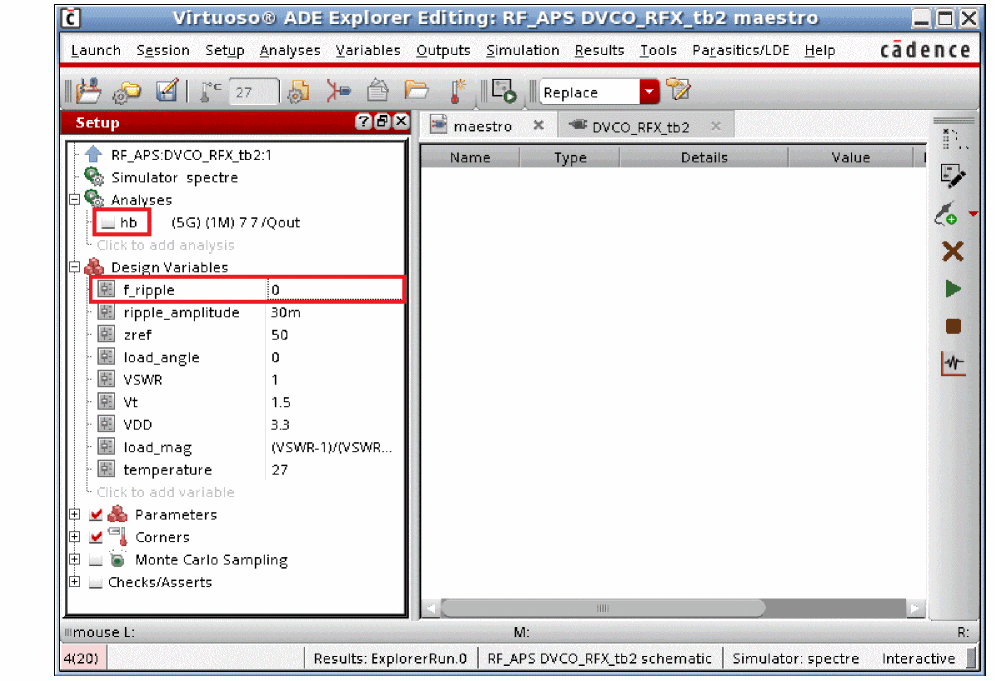
Task: Click the load setup state toolbar icon
Action: click(x=89, y=91)
